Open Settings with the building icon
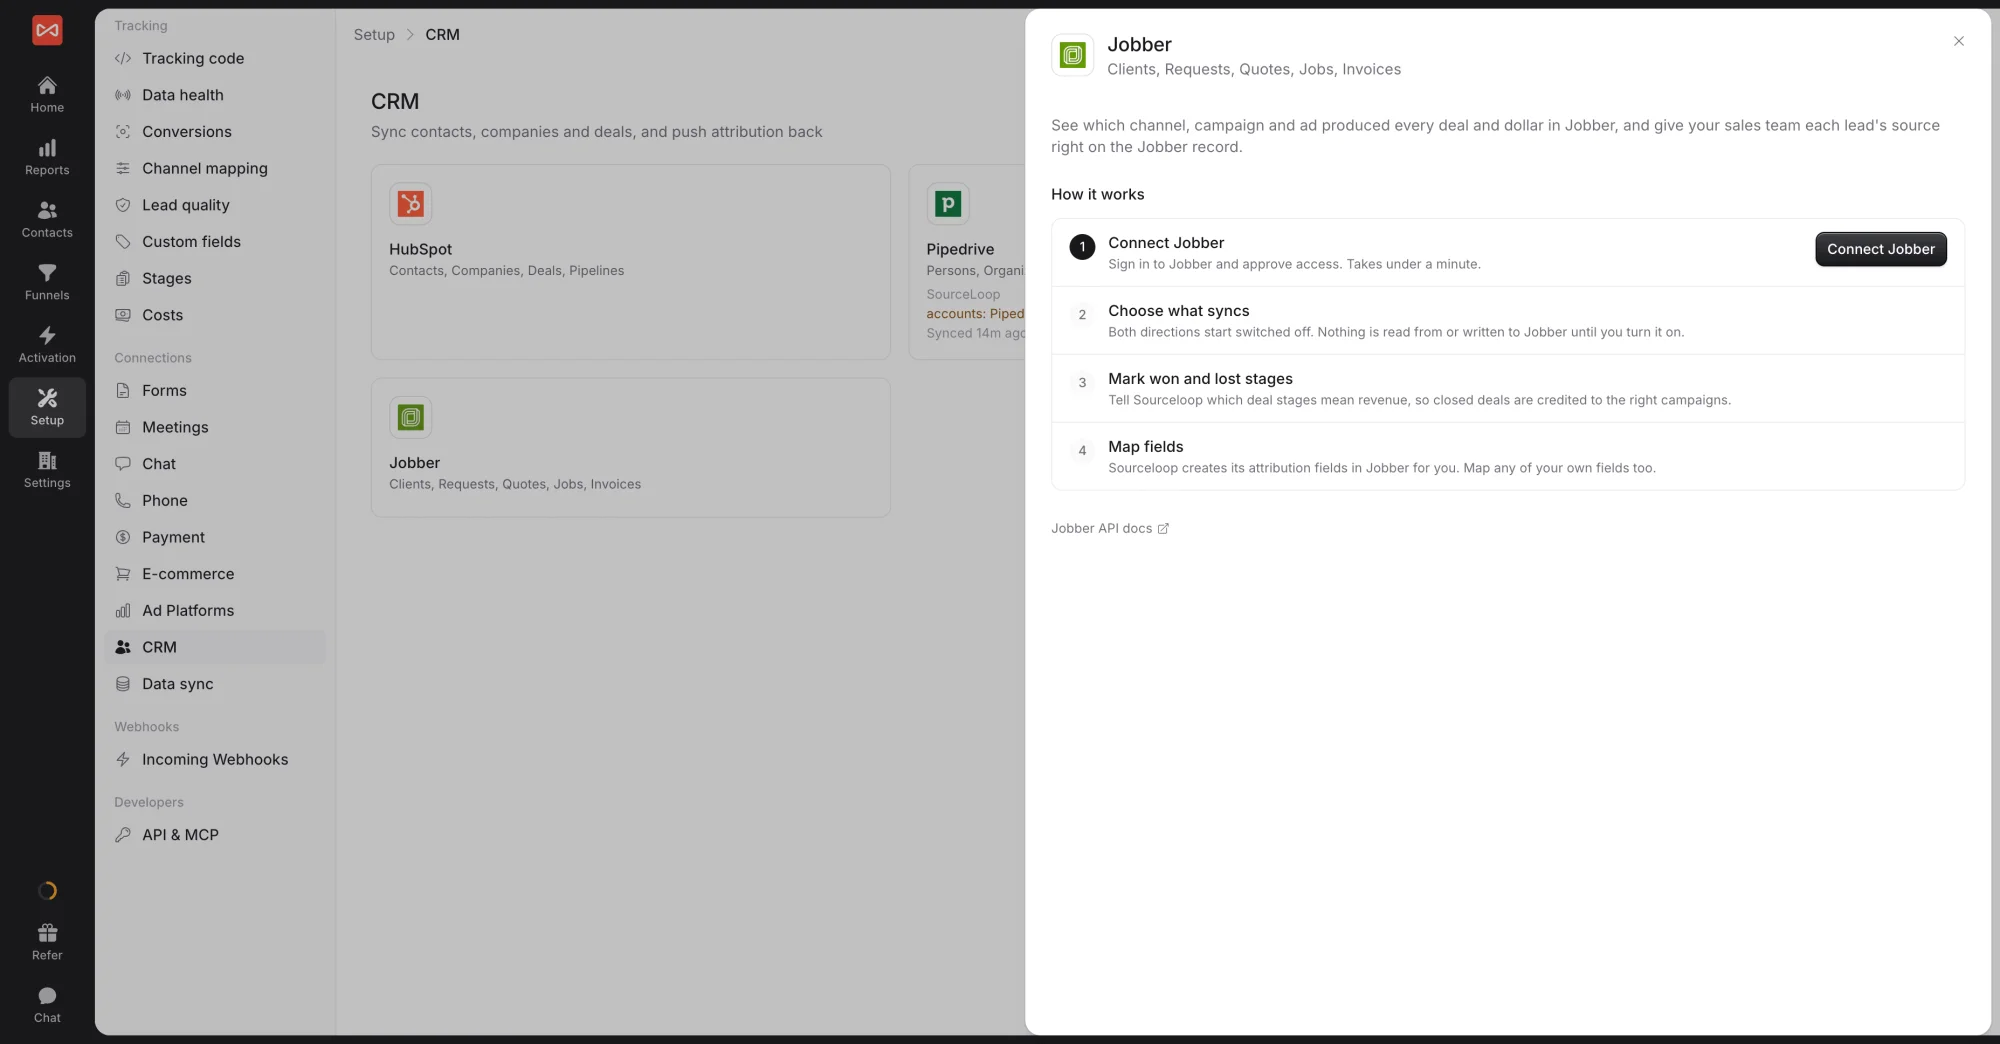This screenshot has width=2000, height=1044. tap(47, 469)
